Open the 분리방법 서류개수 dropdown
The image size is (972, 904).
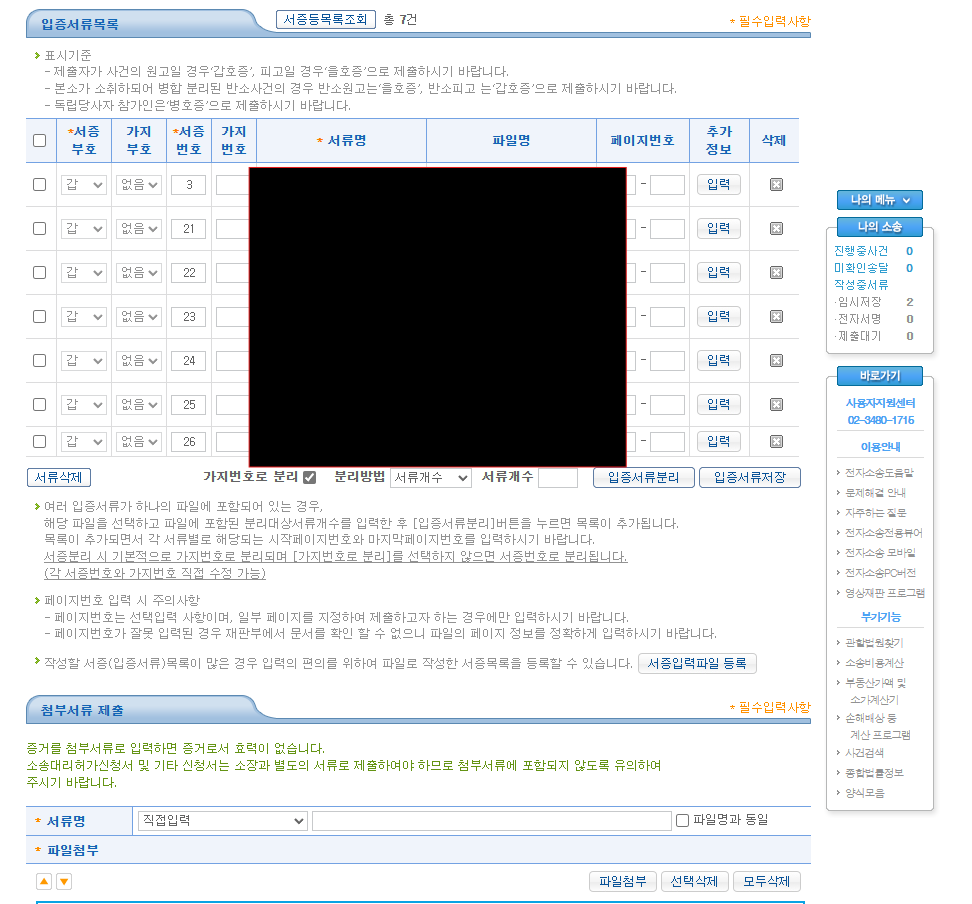pyautogui.click(x=430, y=478)
